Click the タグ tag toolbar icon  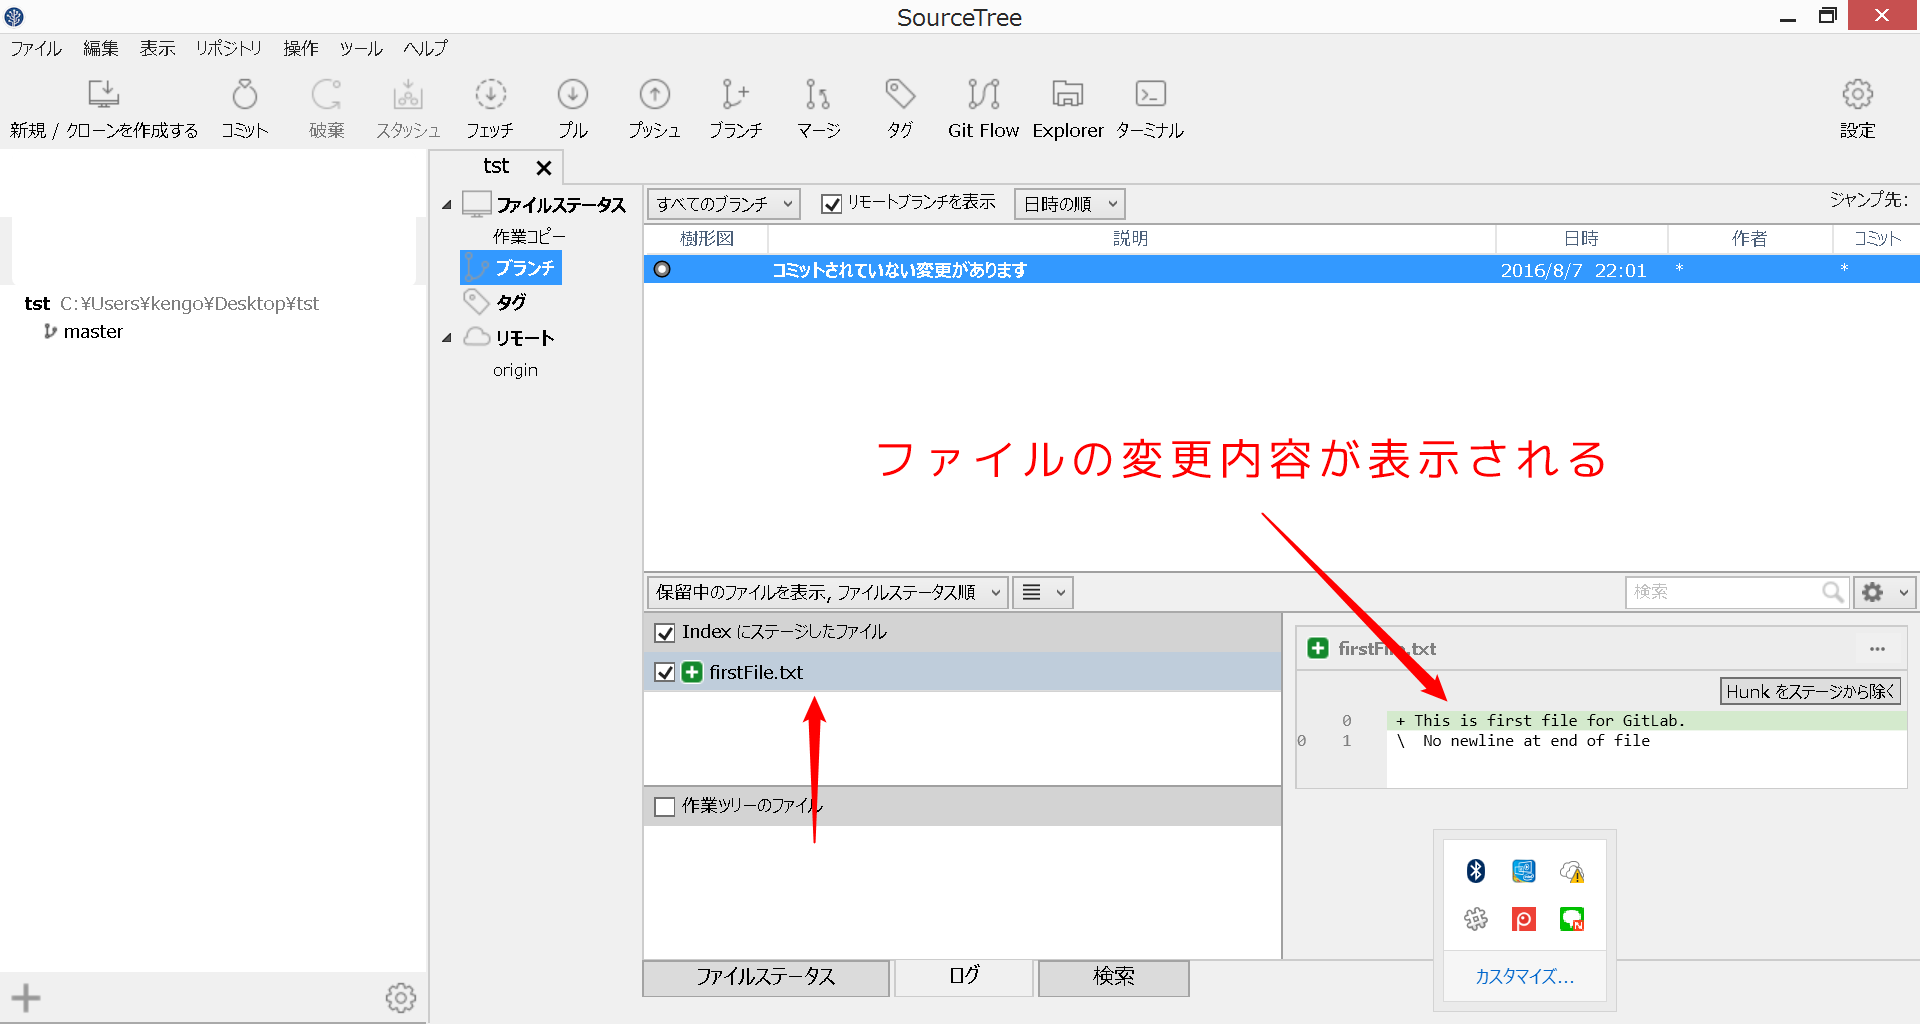[x=900, y=94]
